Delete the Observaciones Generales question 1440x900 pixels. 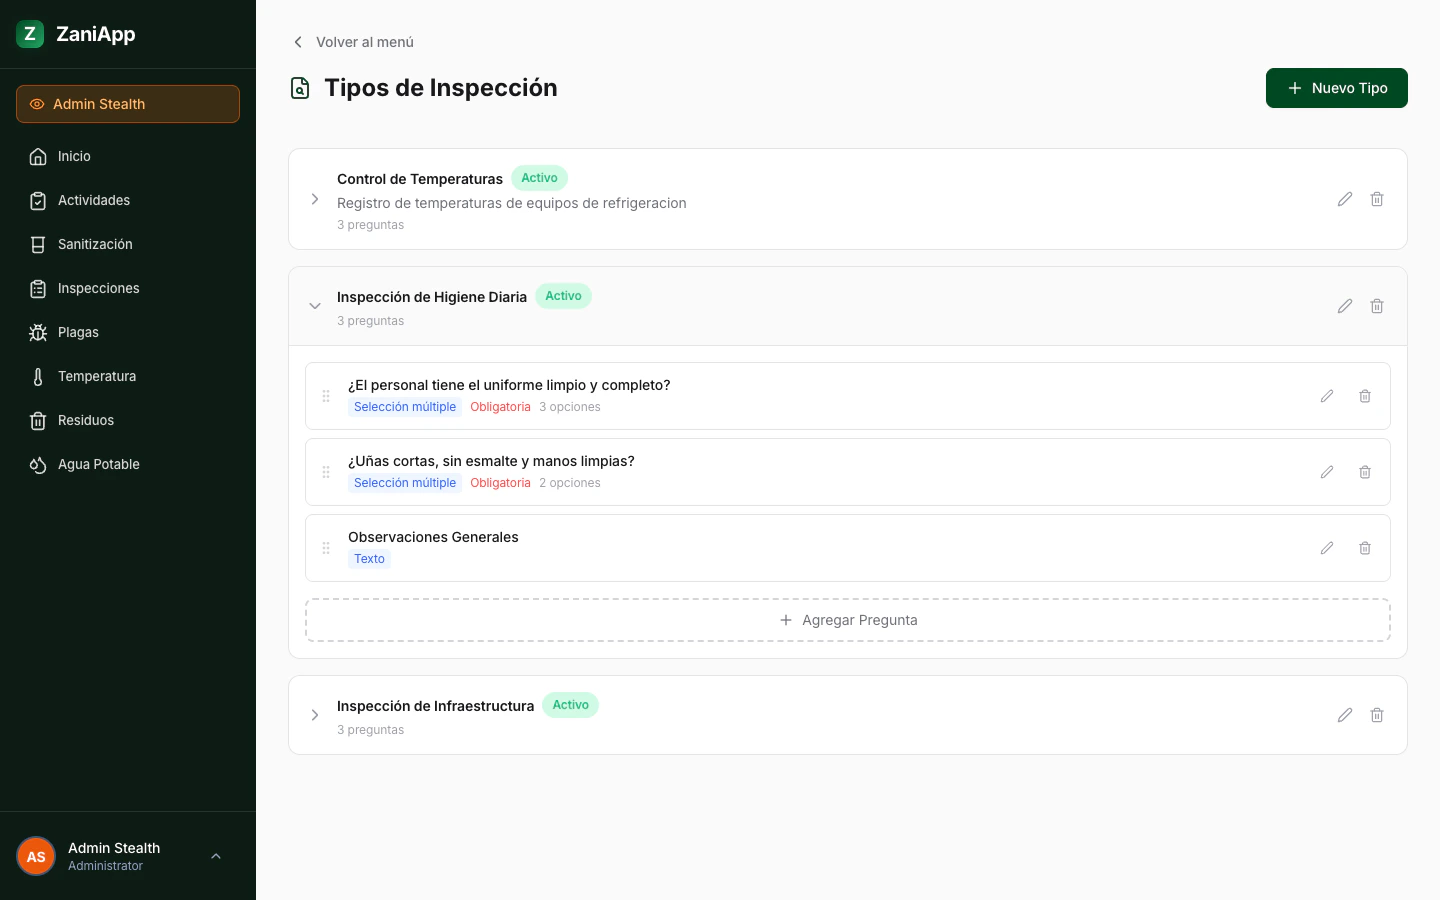pyautogui.click(x=1365, y=548)
